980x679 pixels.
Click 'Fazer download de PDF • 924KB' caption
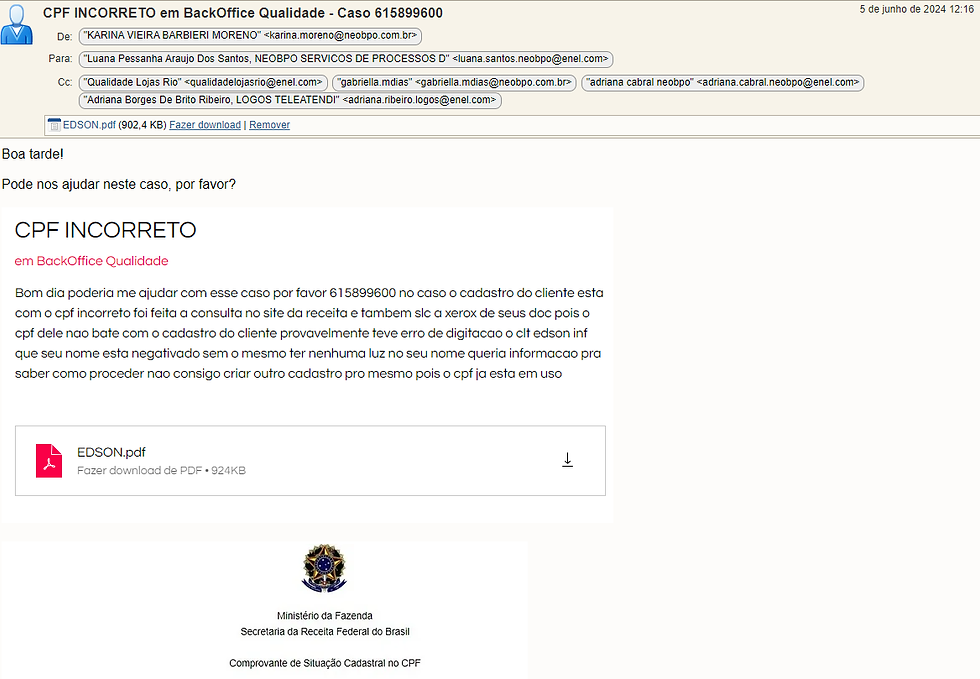coord(161,470)
